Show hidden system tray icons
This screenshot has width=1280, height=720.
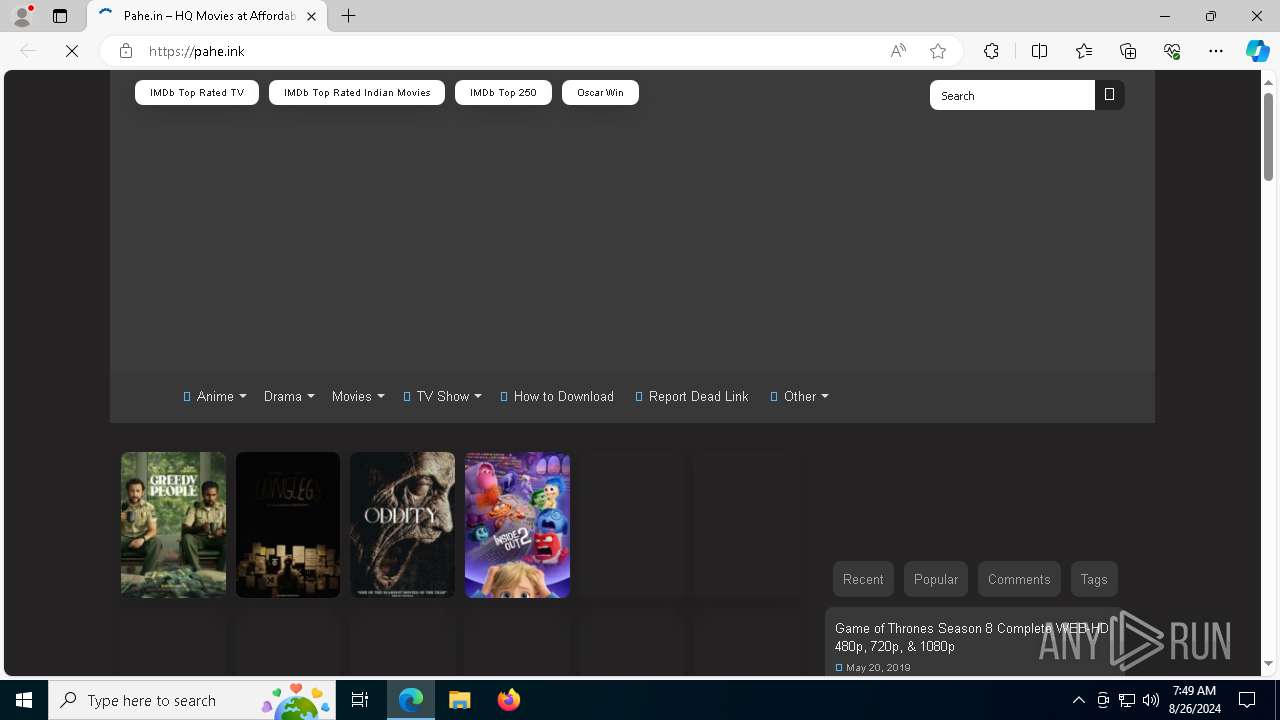coord(1078,700)
